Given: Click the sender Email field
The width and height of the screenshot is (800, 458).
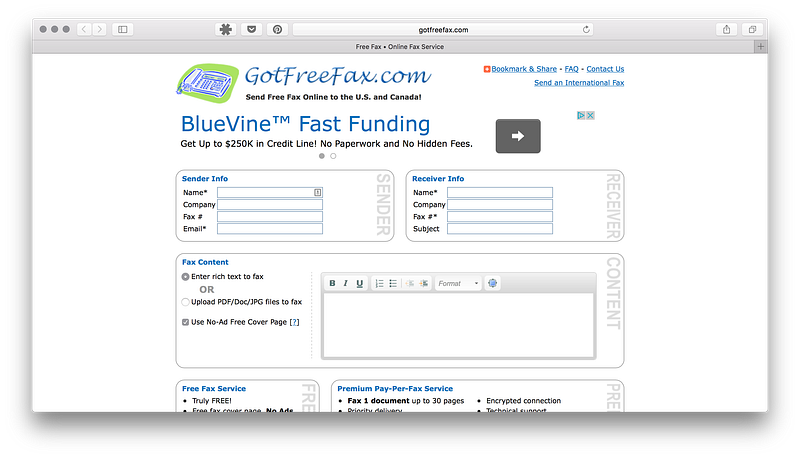Looking at the screenshot, I should click(x=270, y=229).
